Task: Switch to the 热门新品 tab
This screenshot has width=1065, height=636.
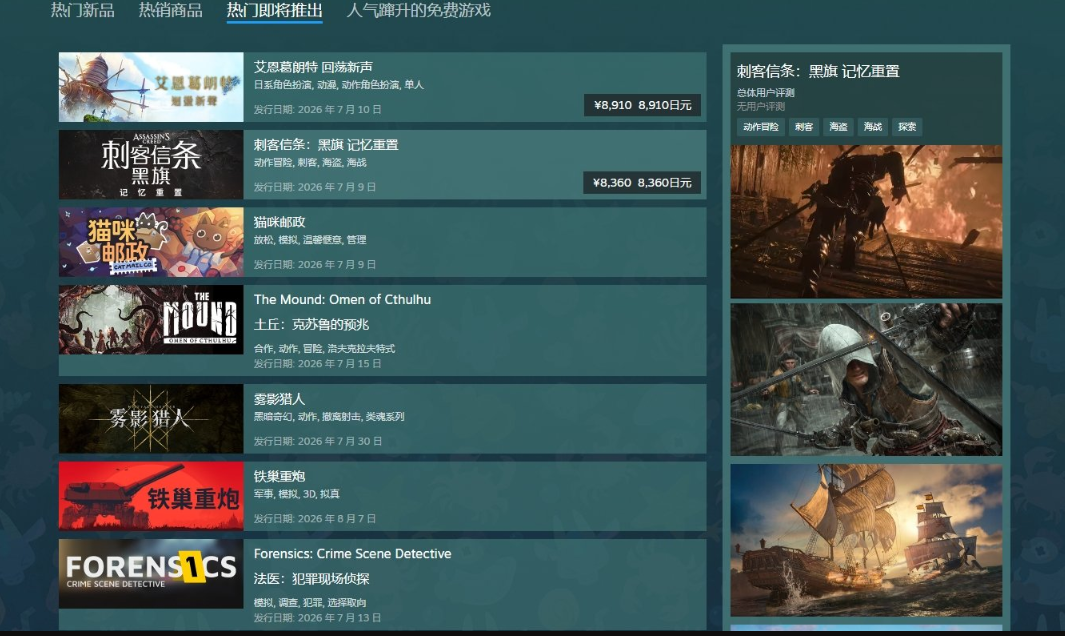Action: point(82,10)
